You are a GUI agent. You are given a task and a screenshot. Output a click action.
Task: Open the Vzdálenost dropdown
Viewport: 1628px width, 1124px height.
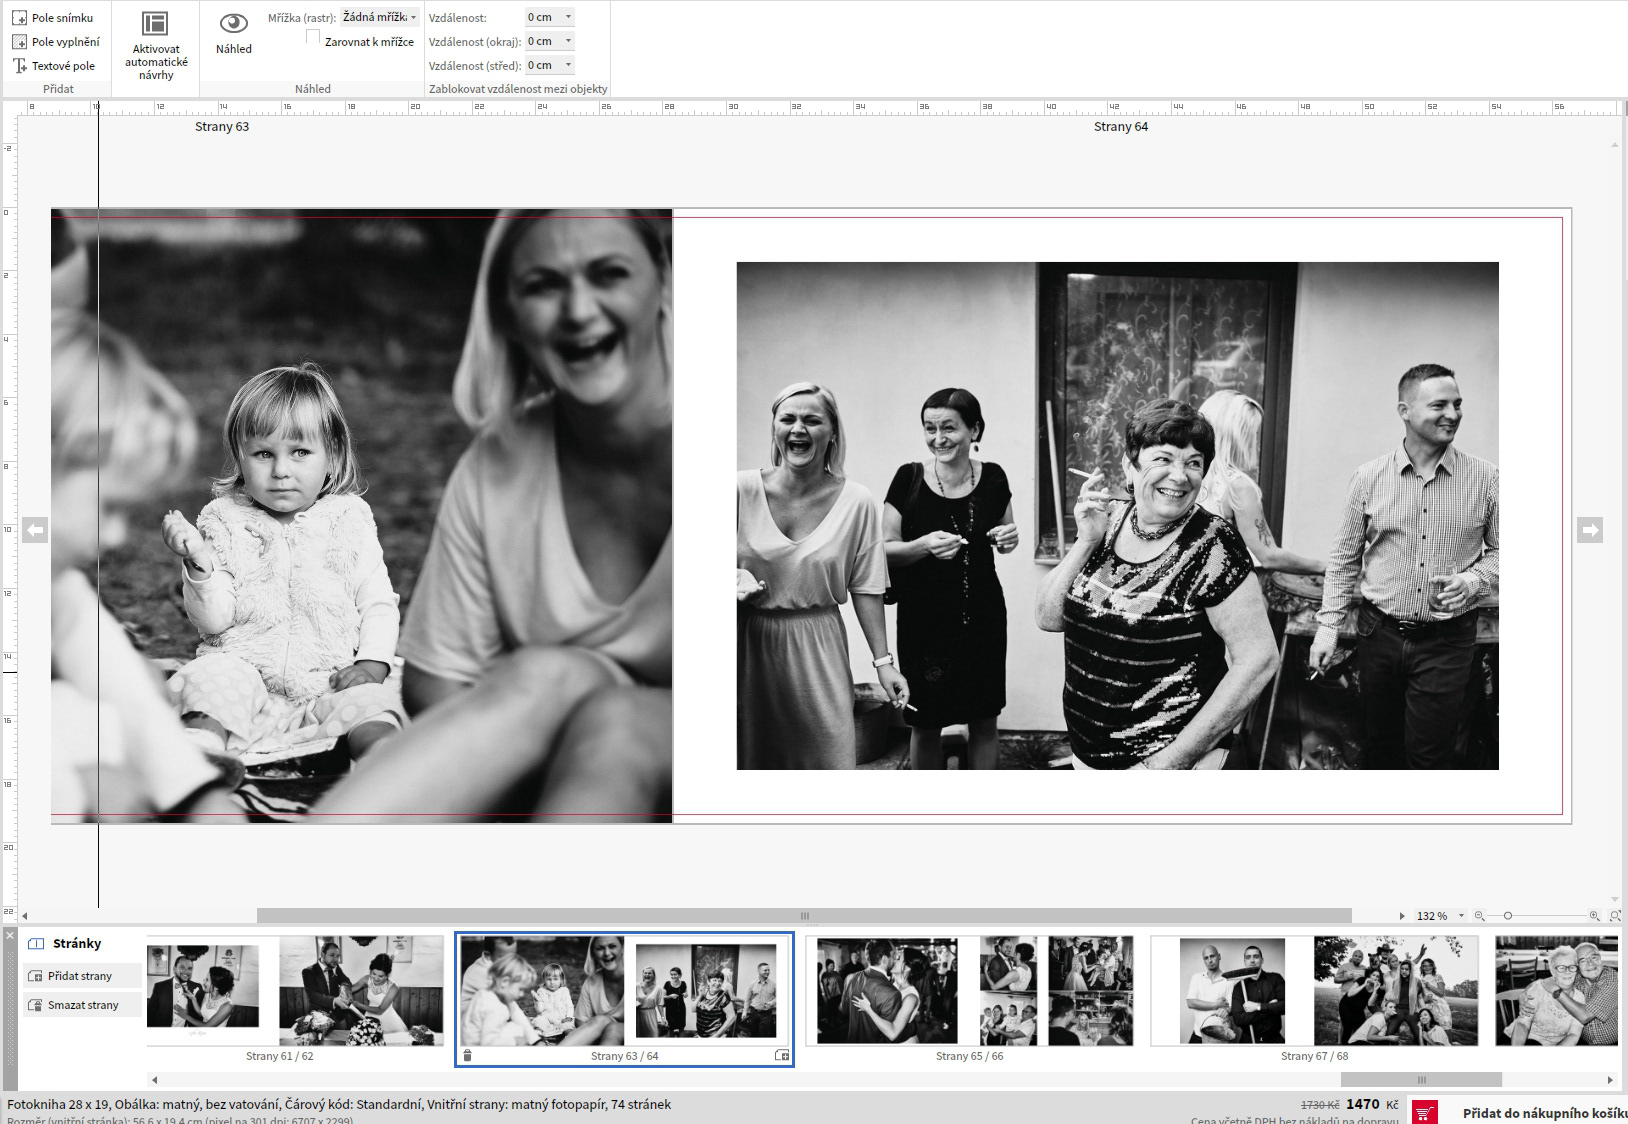pyautogui.click(x=569, y=17)
